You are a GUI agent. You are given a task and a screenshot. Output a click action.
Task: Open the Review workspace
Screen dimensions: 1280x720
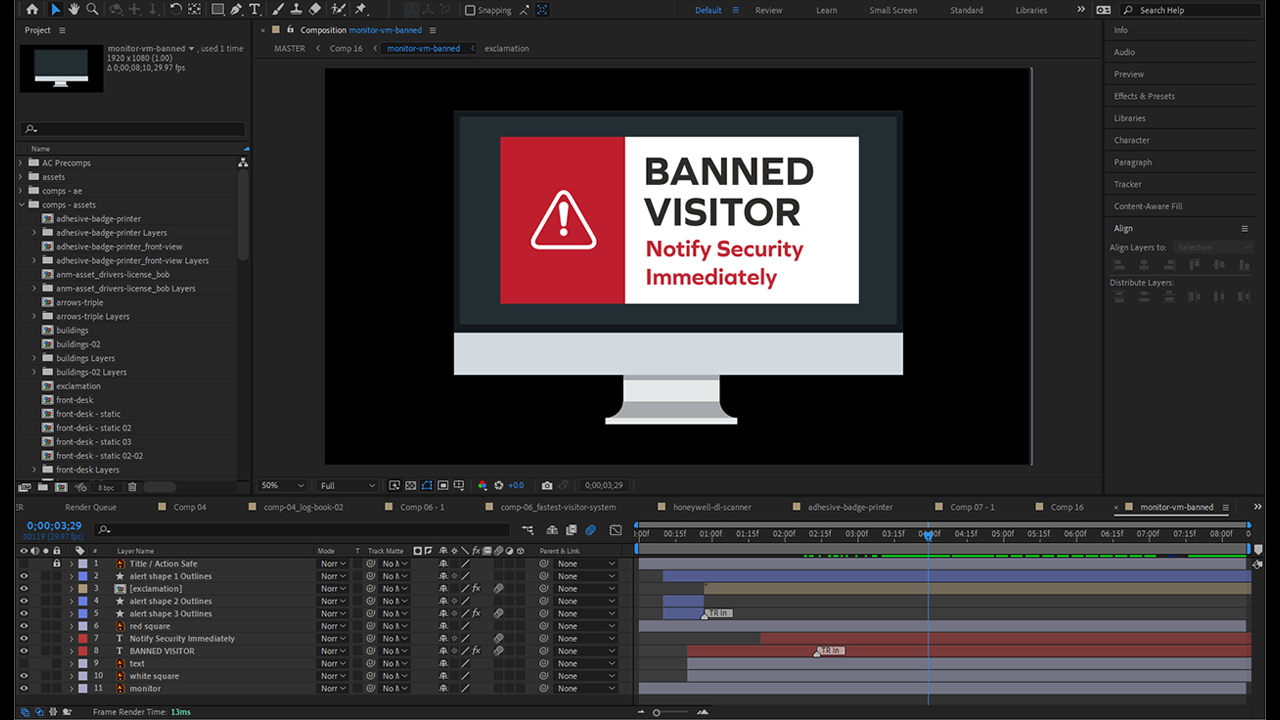click(768, 10)
